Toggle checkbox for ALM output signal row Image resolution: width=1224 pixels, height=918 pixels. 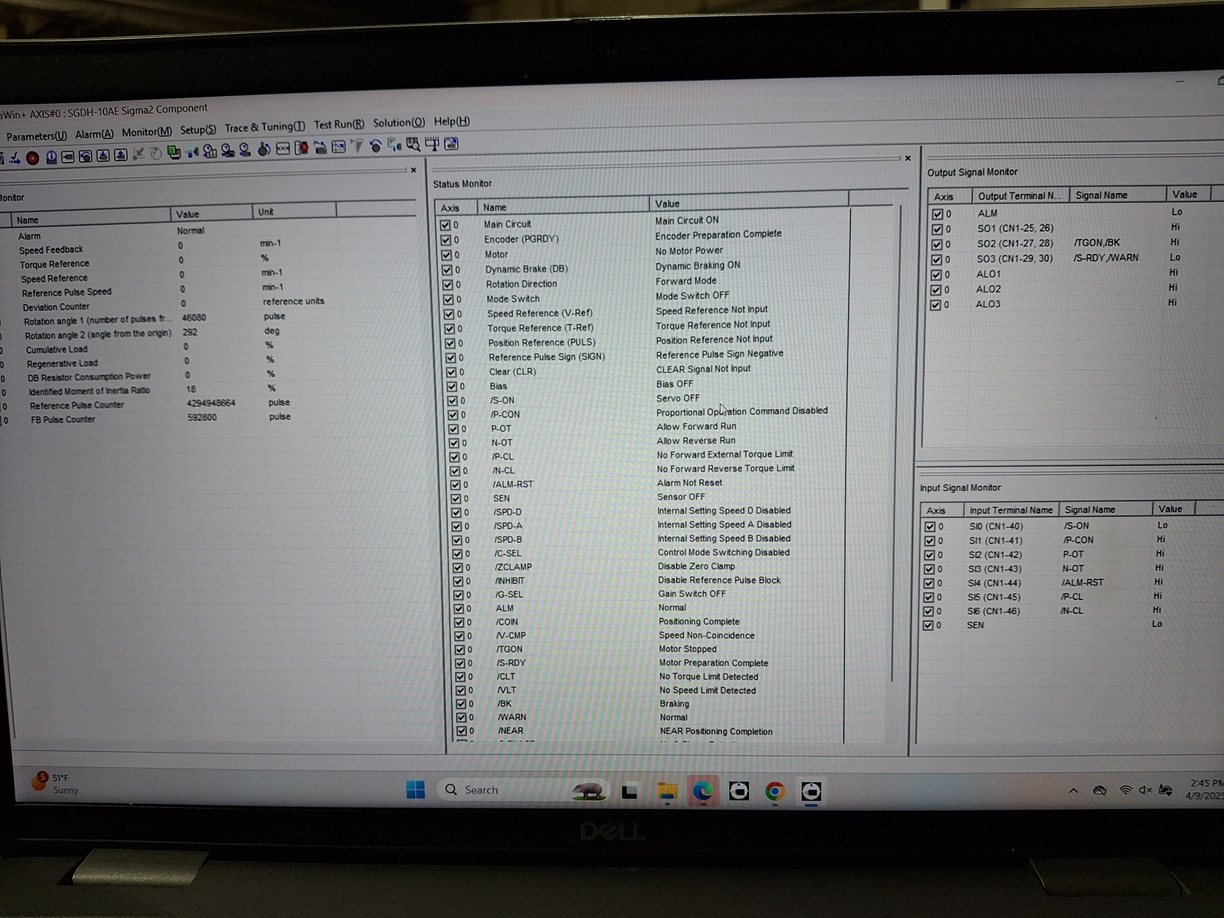[x=937, y=213]
